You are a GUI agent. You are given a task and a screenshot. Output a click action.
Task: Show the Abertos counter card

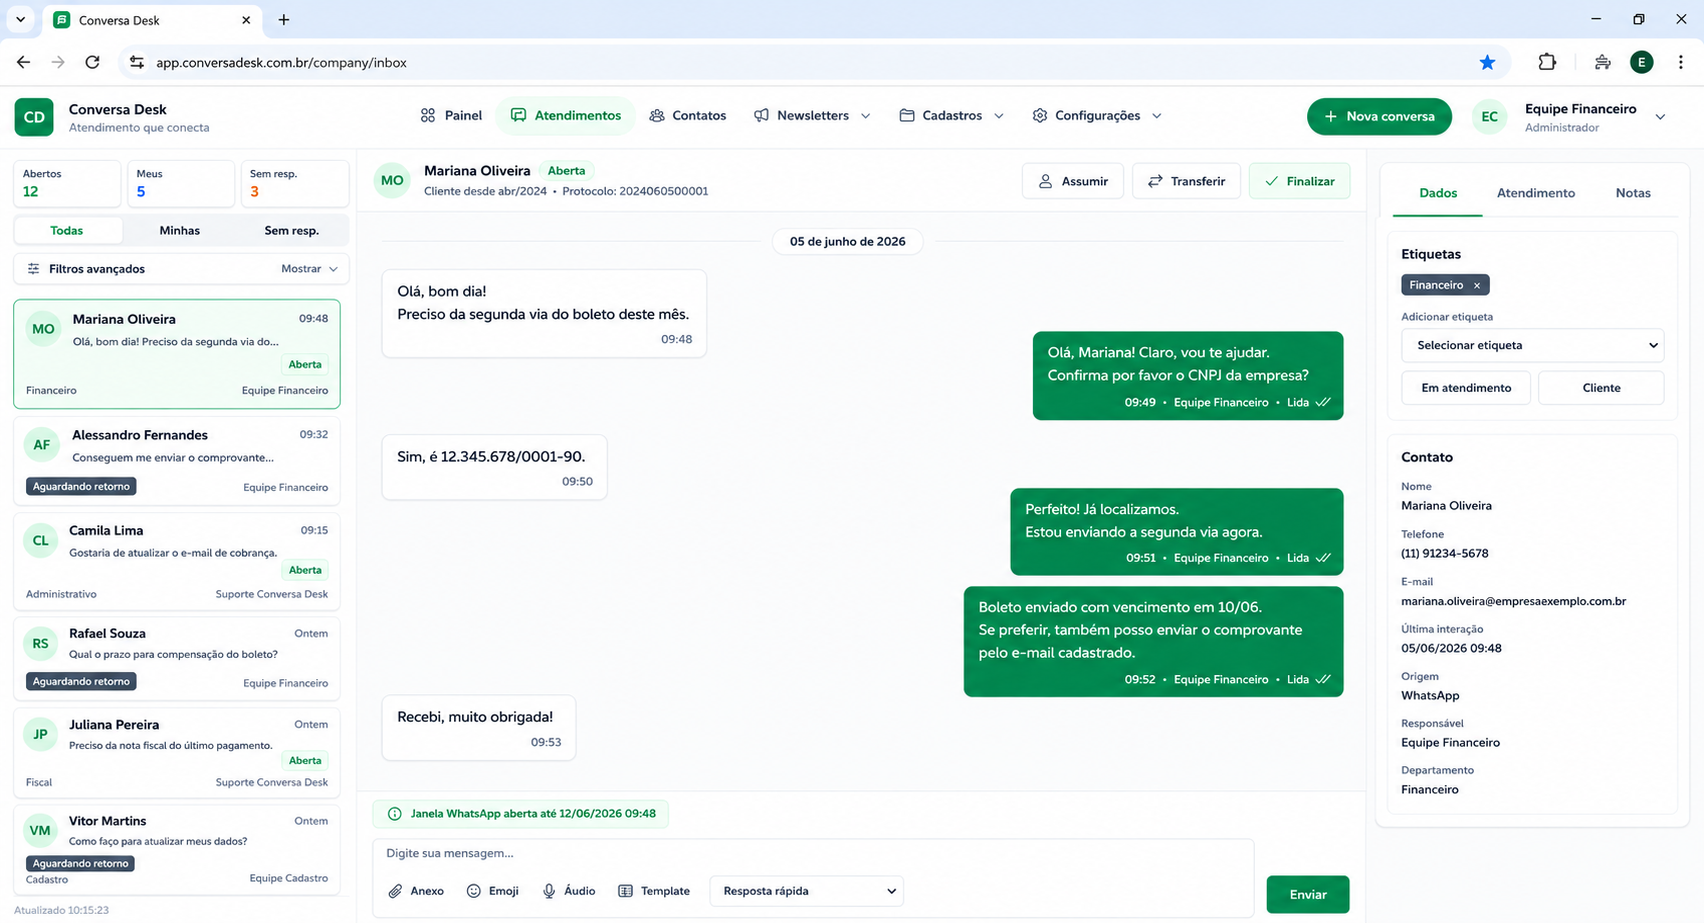[67, 183]
